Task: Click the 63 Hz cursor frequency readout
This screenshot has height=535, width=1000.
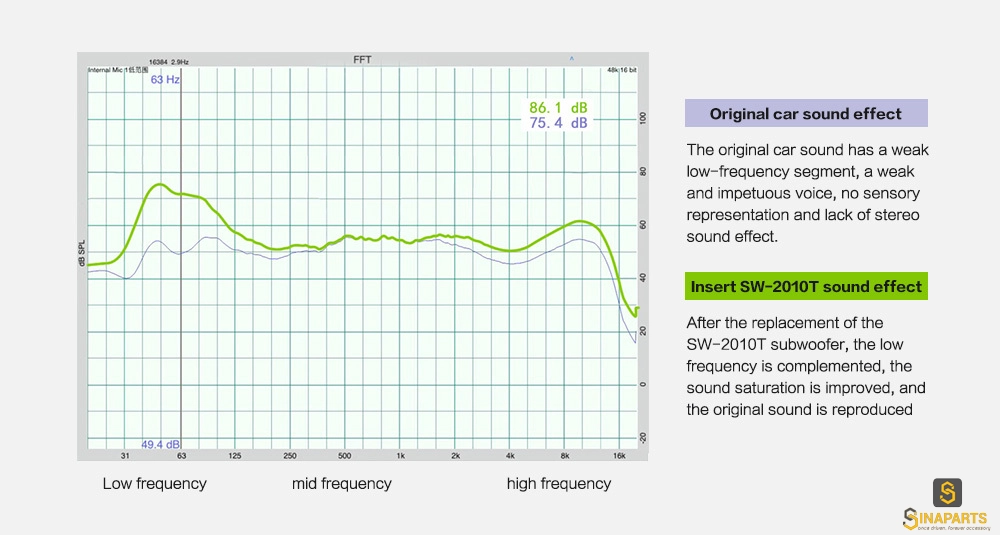Action: pyautogui.click(x=165, y=80)
